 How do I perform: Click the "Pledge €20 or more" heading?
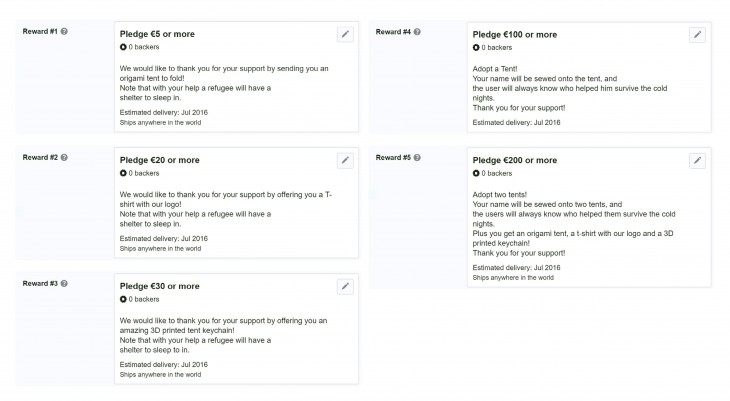coord(159,160)
